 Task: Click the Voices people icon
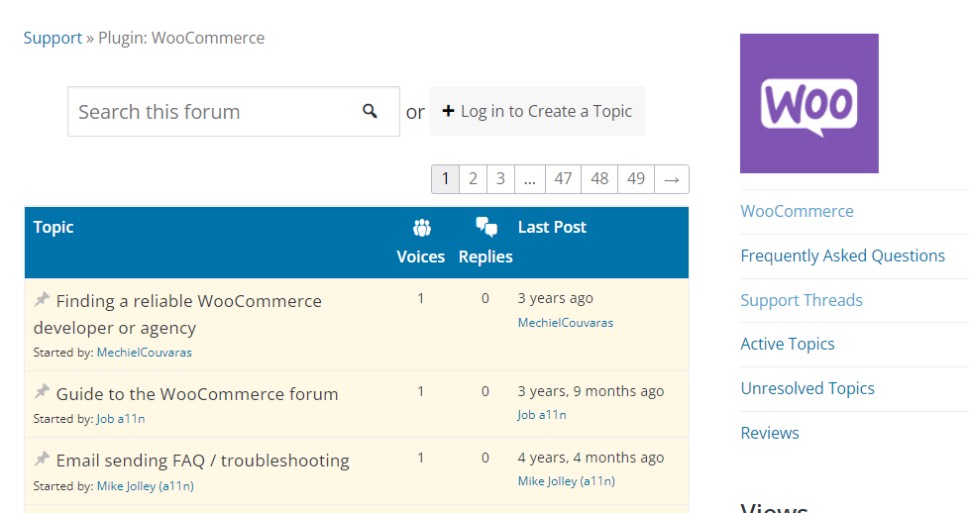click(421, 228)
